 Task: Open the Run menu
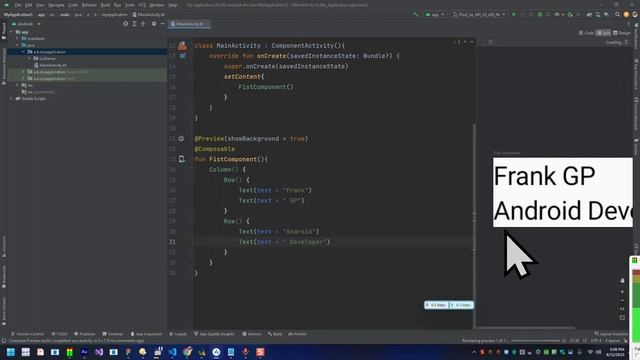click(118, 5)
